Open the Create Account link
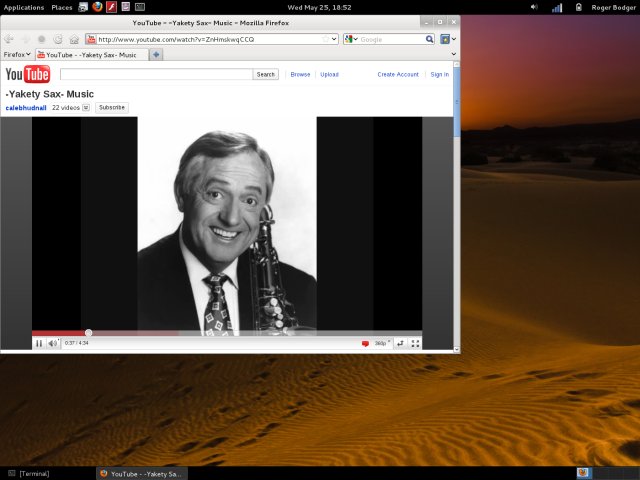The width and height of the screenshot is (640, 480). [398, 74]
